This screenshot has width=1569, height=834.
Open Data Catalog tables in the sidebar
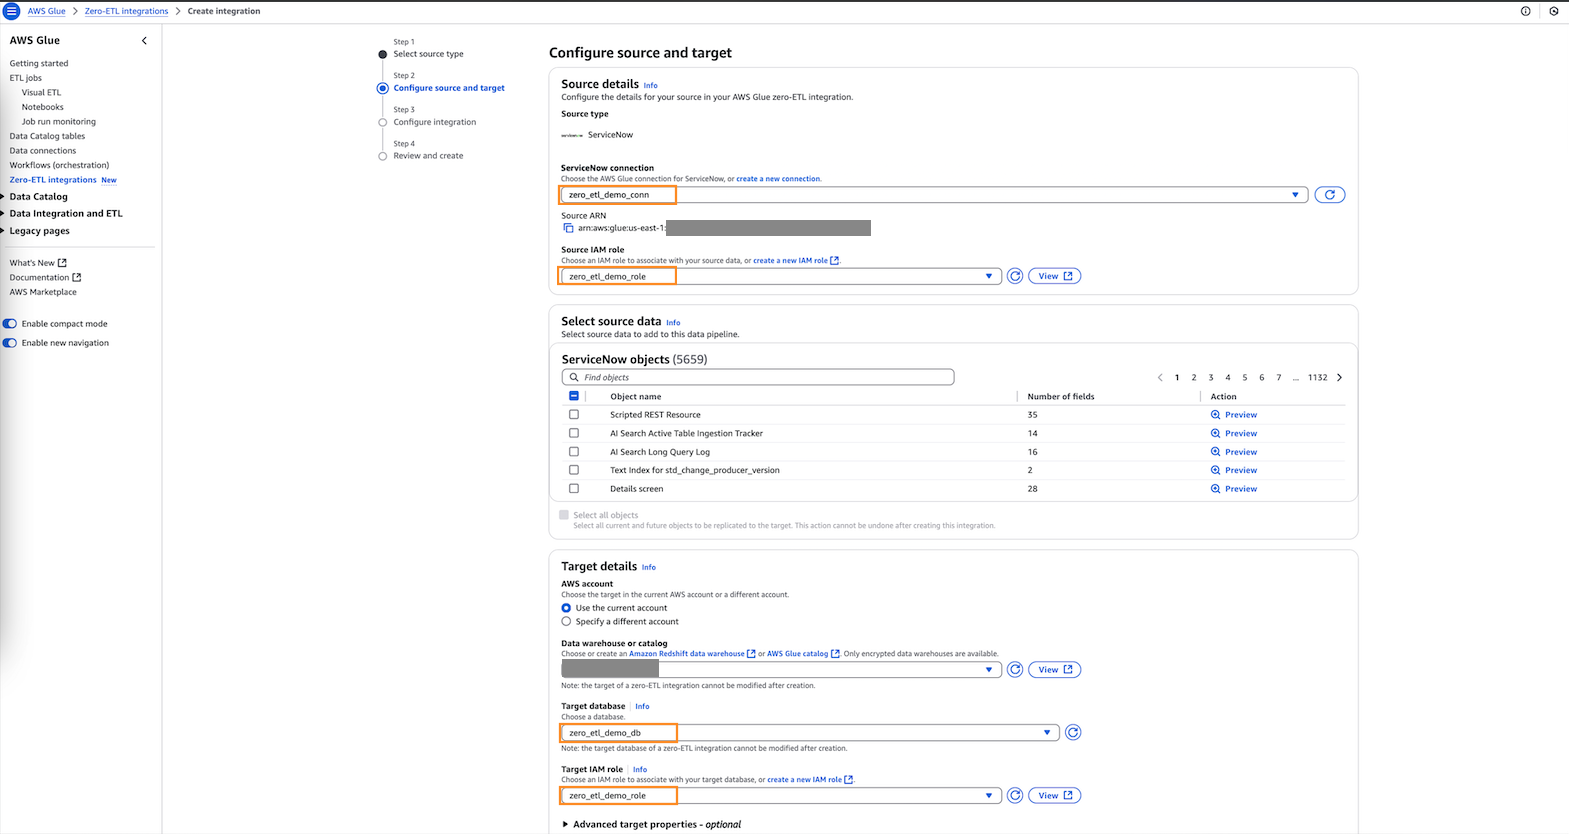(47, 136)
